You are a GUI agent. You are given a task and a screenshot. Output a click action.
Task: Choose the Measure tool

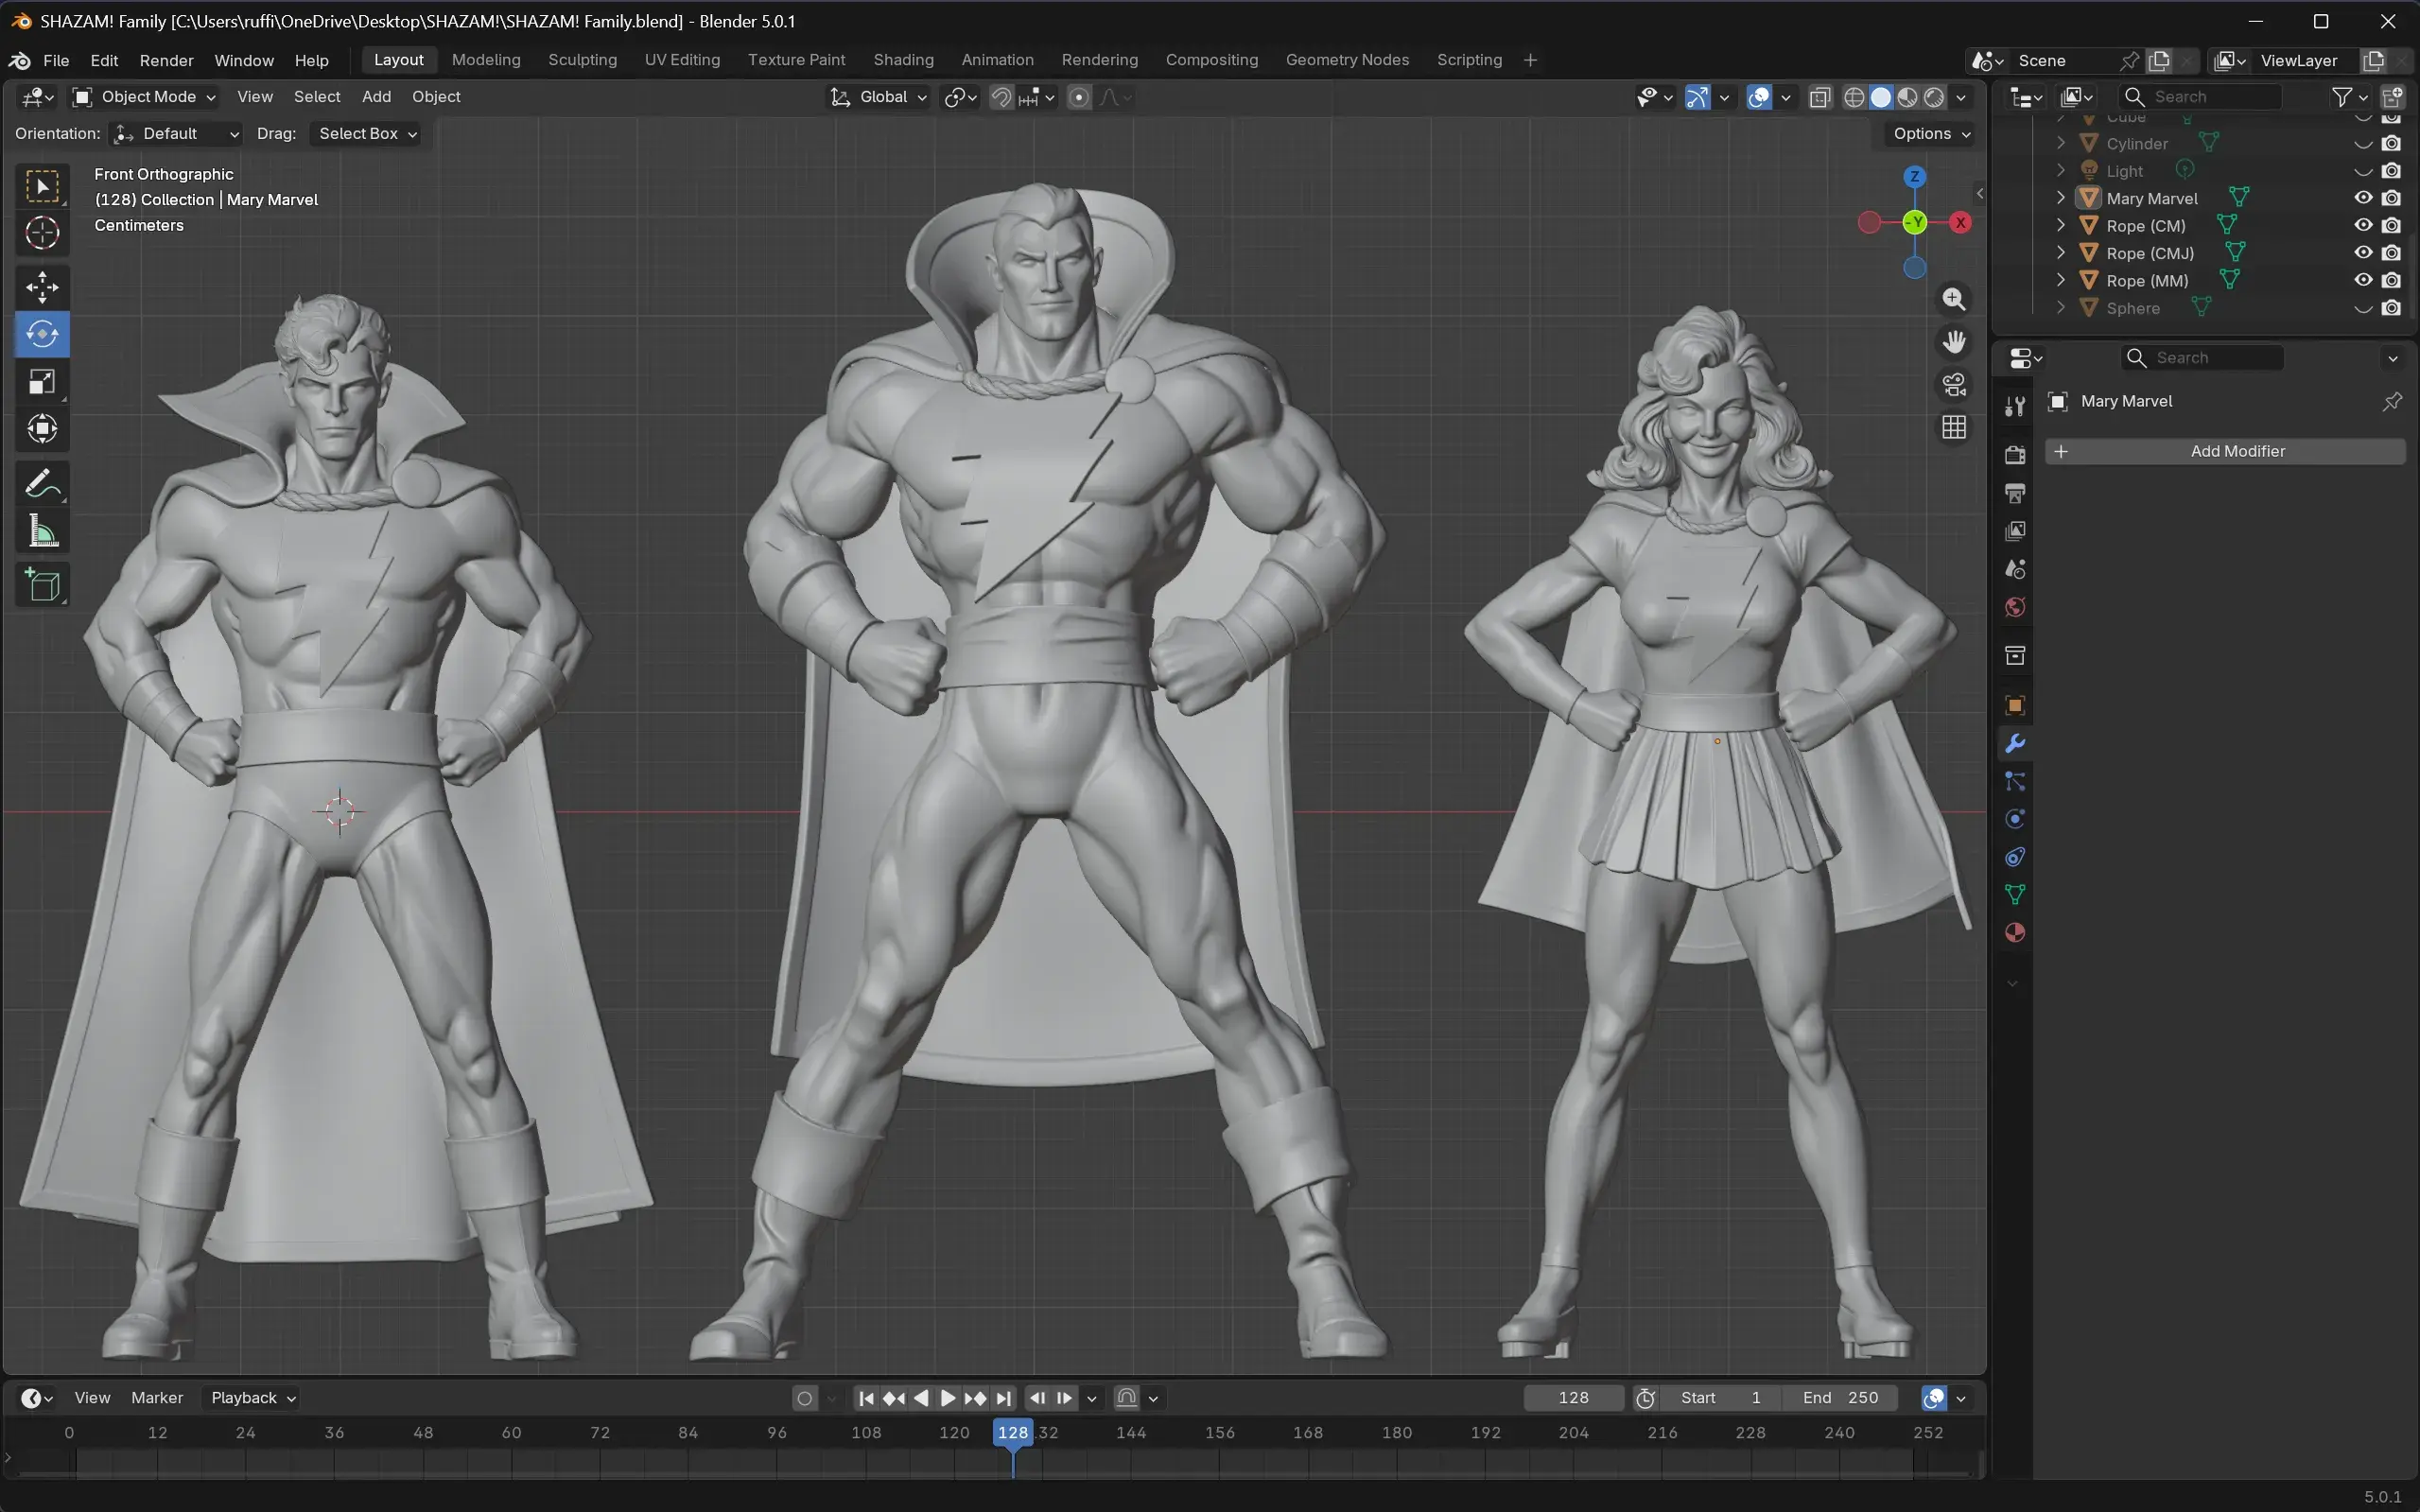(x=42, y=532)
